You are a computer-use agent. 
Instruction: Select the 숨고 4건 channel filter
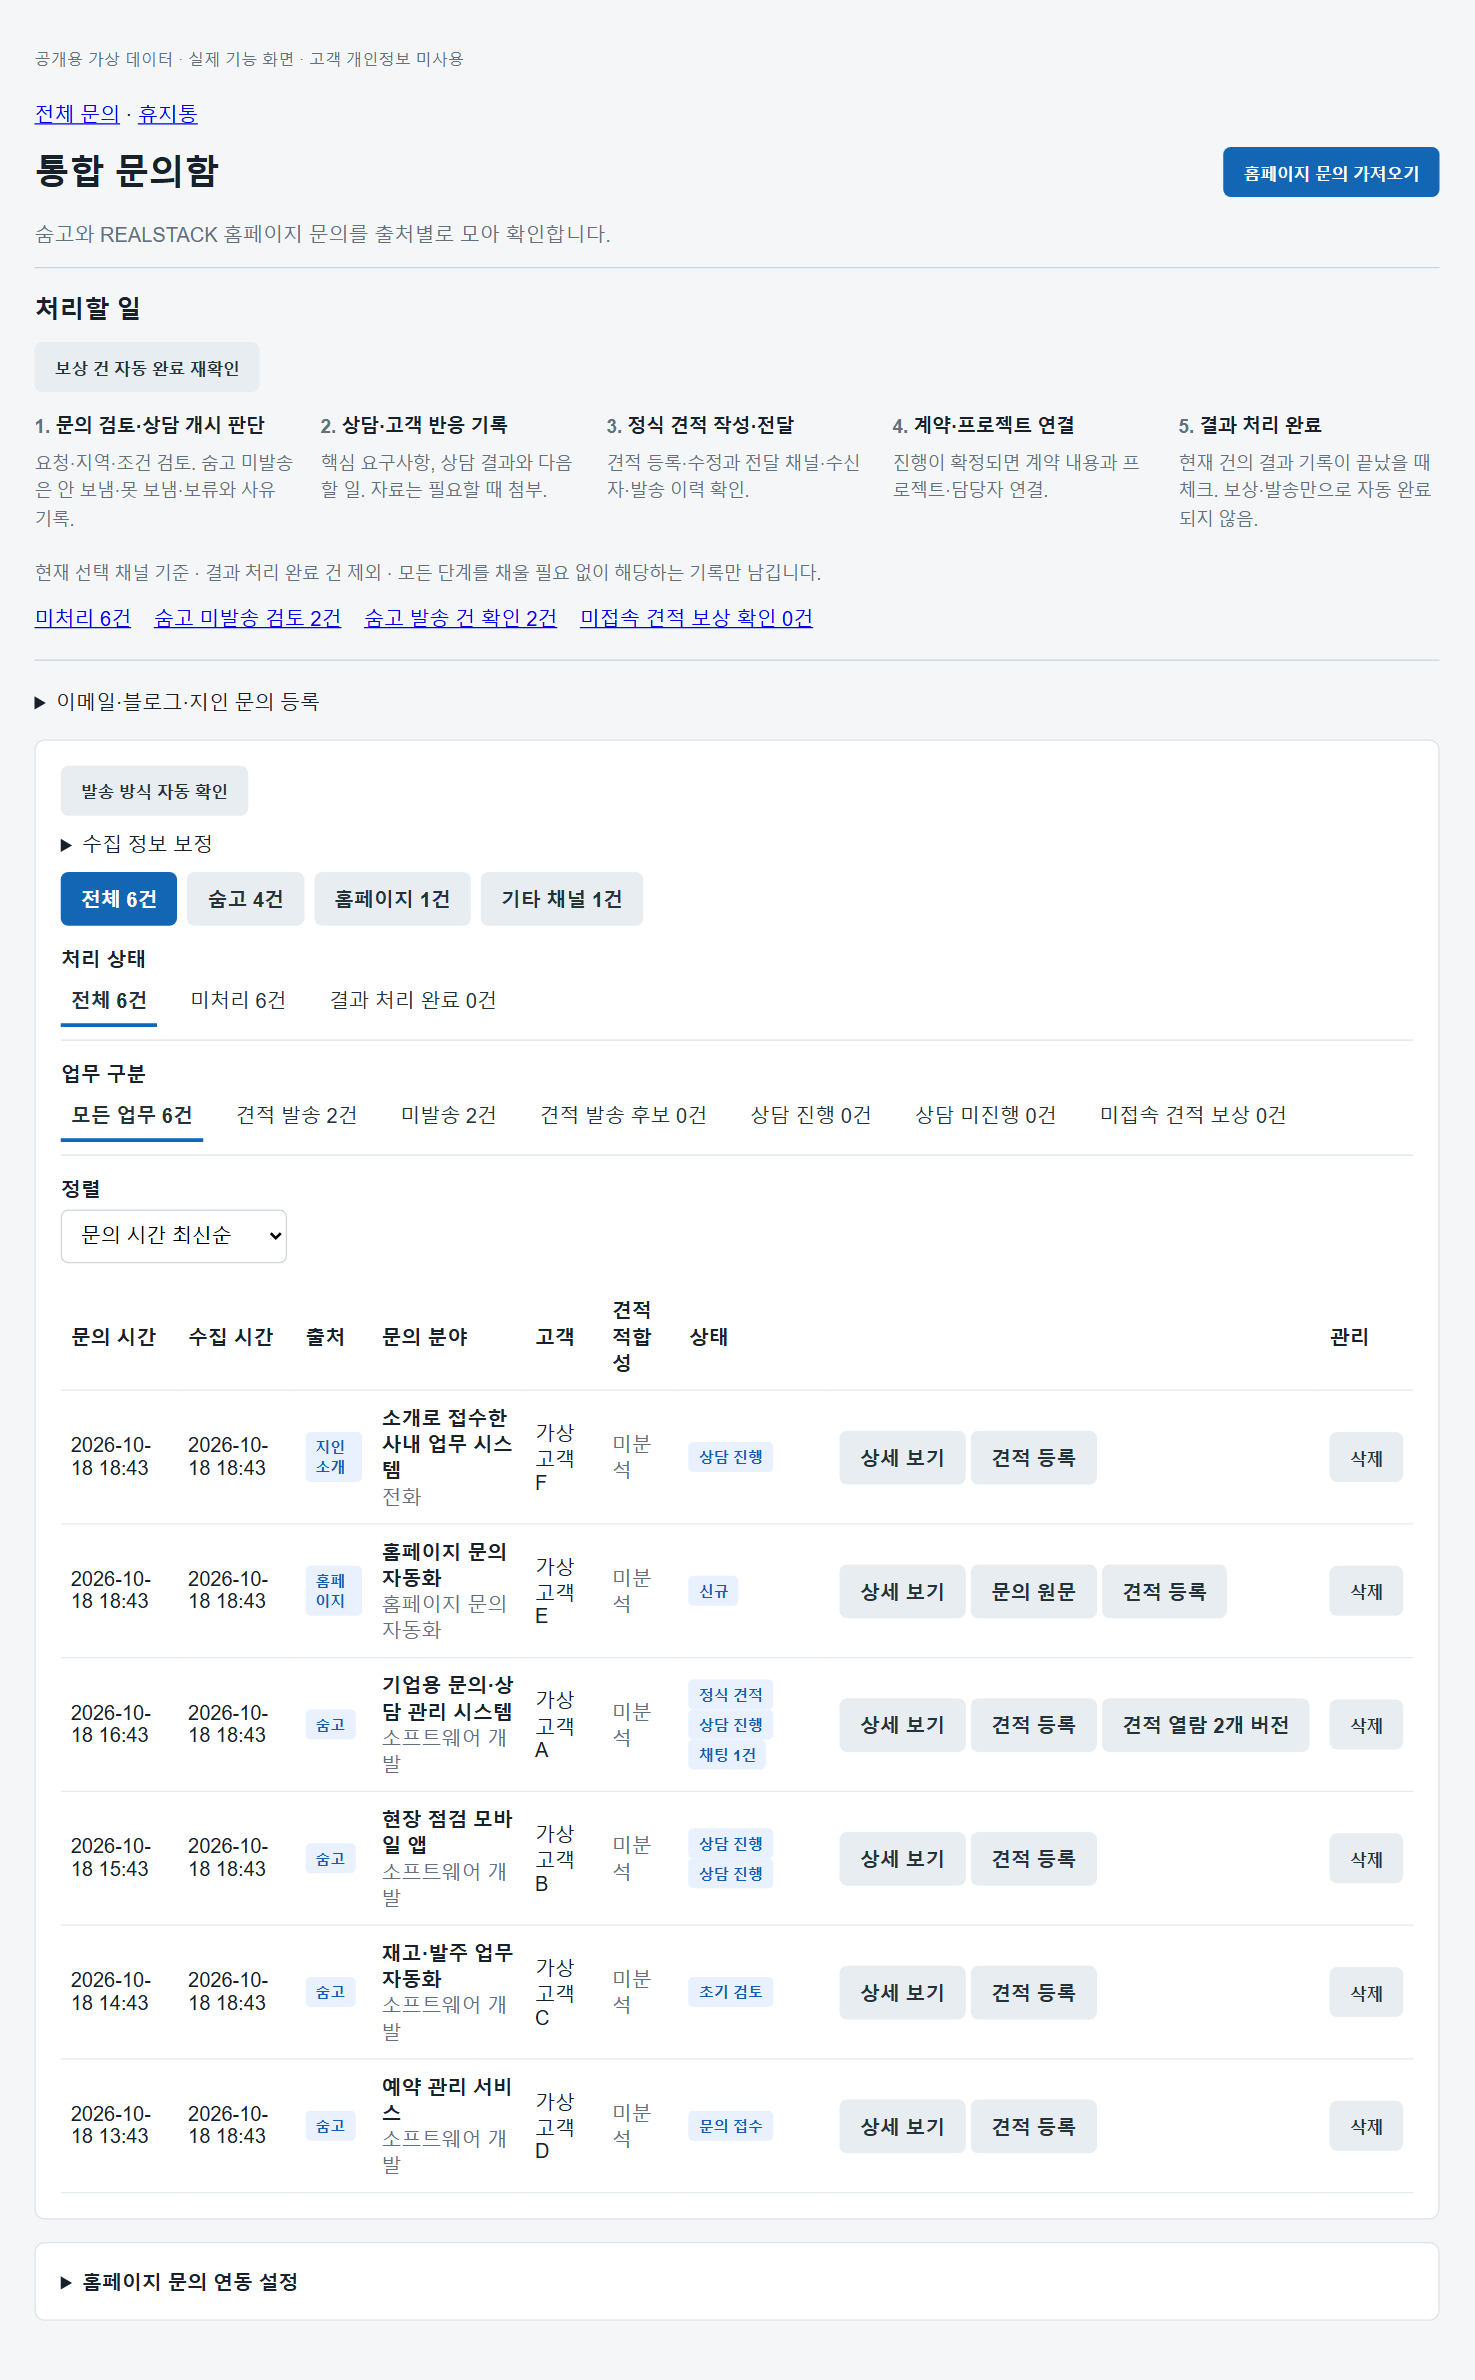245,899
